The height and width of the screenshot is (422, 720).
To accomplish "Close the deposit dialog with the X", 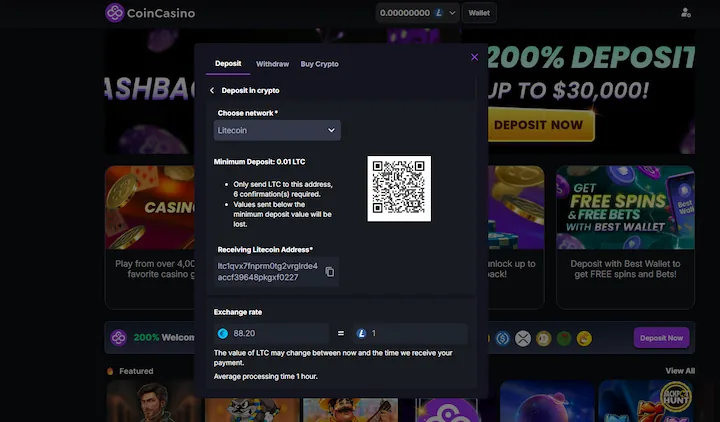I will coord(474,57).
